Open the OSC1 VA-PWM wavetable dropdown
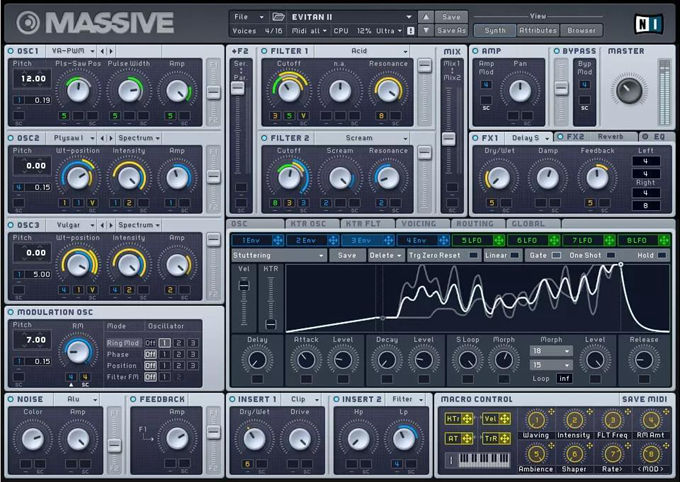The width and height of the screenshot is (680, 482). 71,51
